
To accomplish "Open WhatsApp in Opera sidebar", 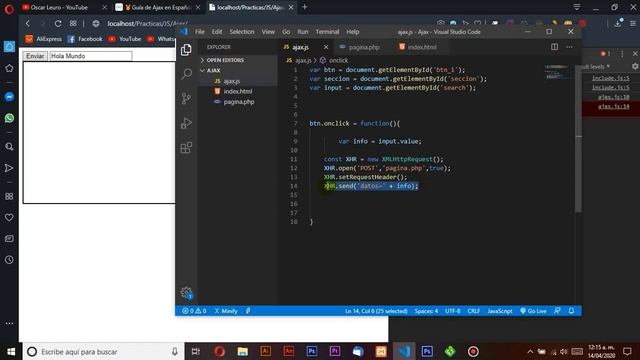I will [9, 118].
